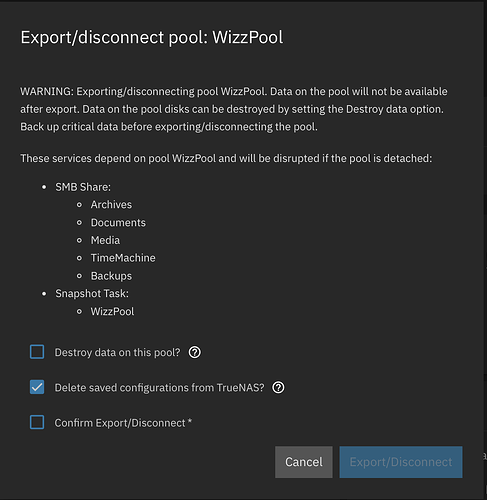Viewport: 487px width, 500px height.
Task: Click the 'These services depend on pool' sentence
Action: pos(226,158)
